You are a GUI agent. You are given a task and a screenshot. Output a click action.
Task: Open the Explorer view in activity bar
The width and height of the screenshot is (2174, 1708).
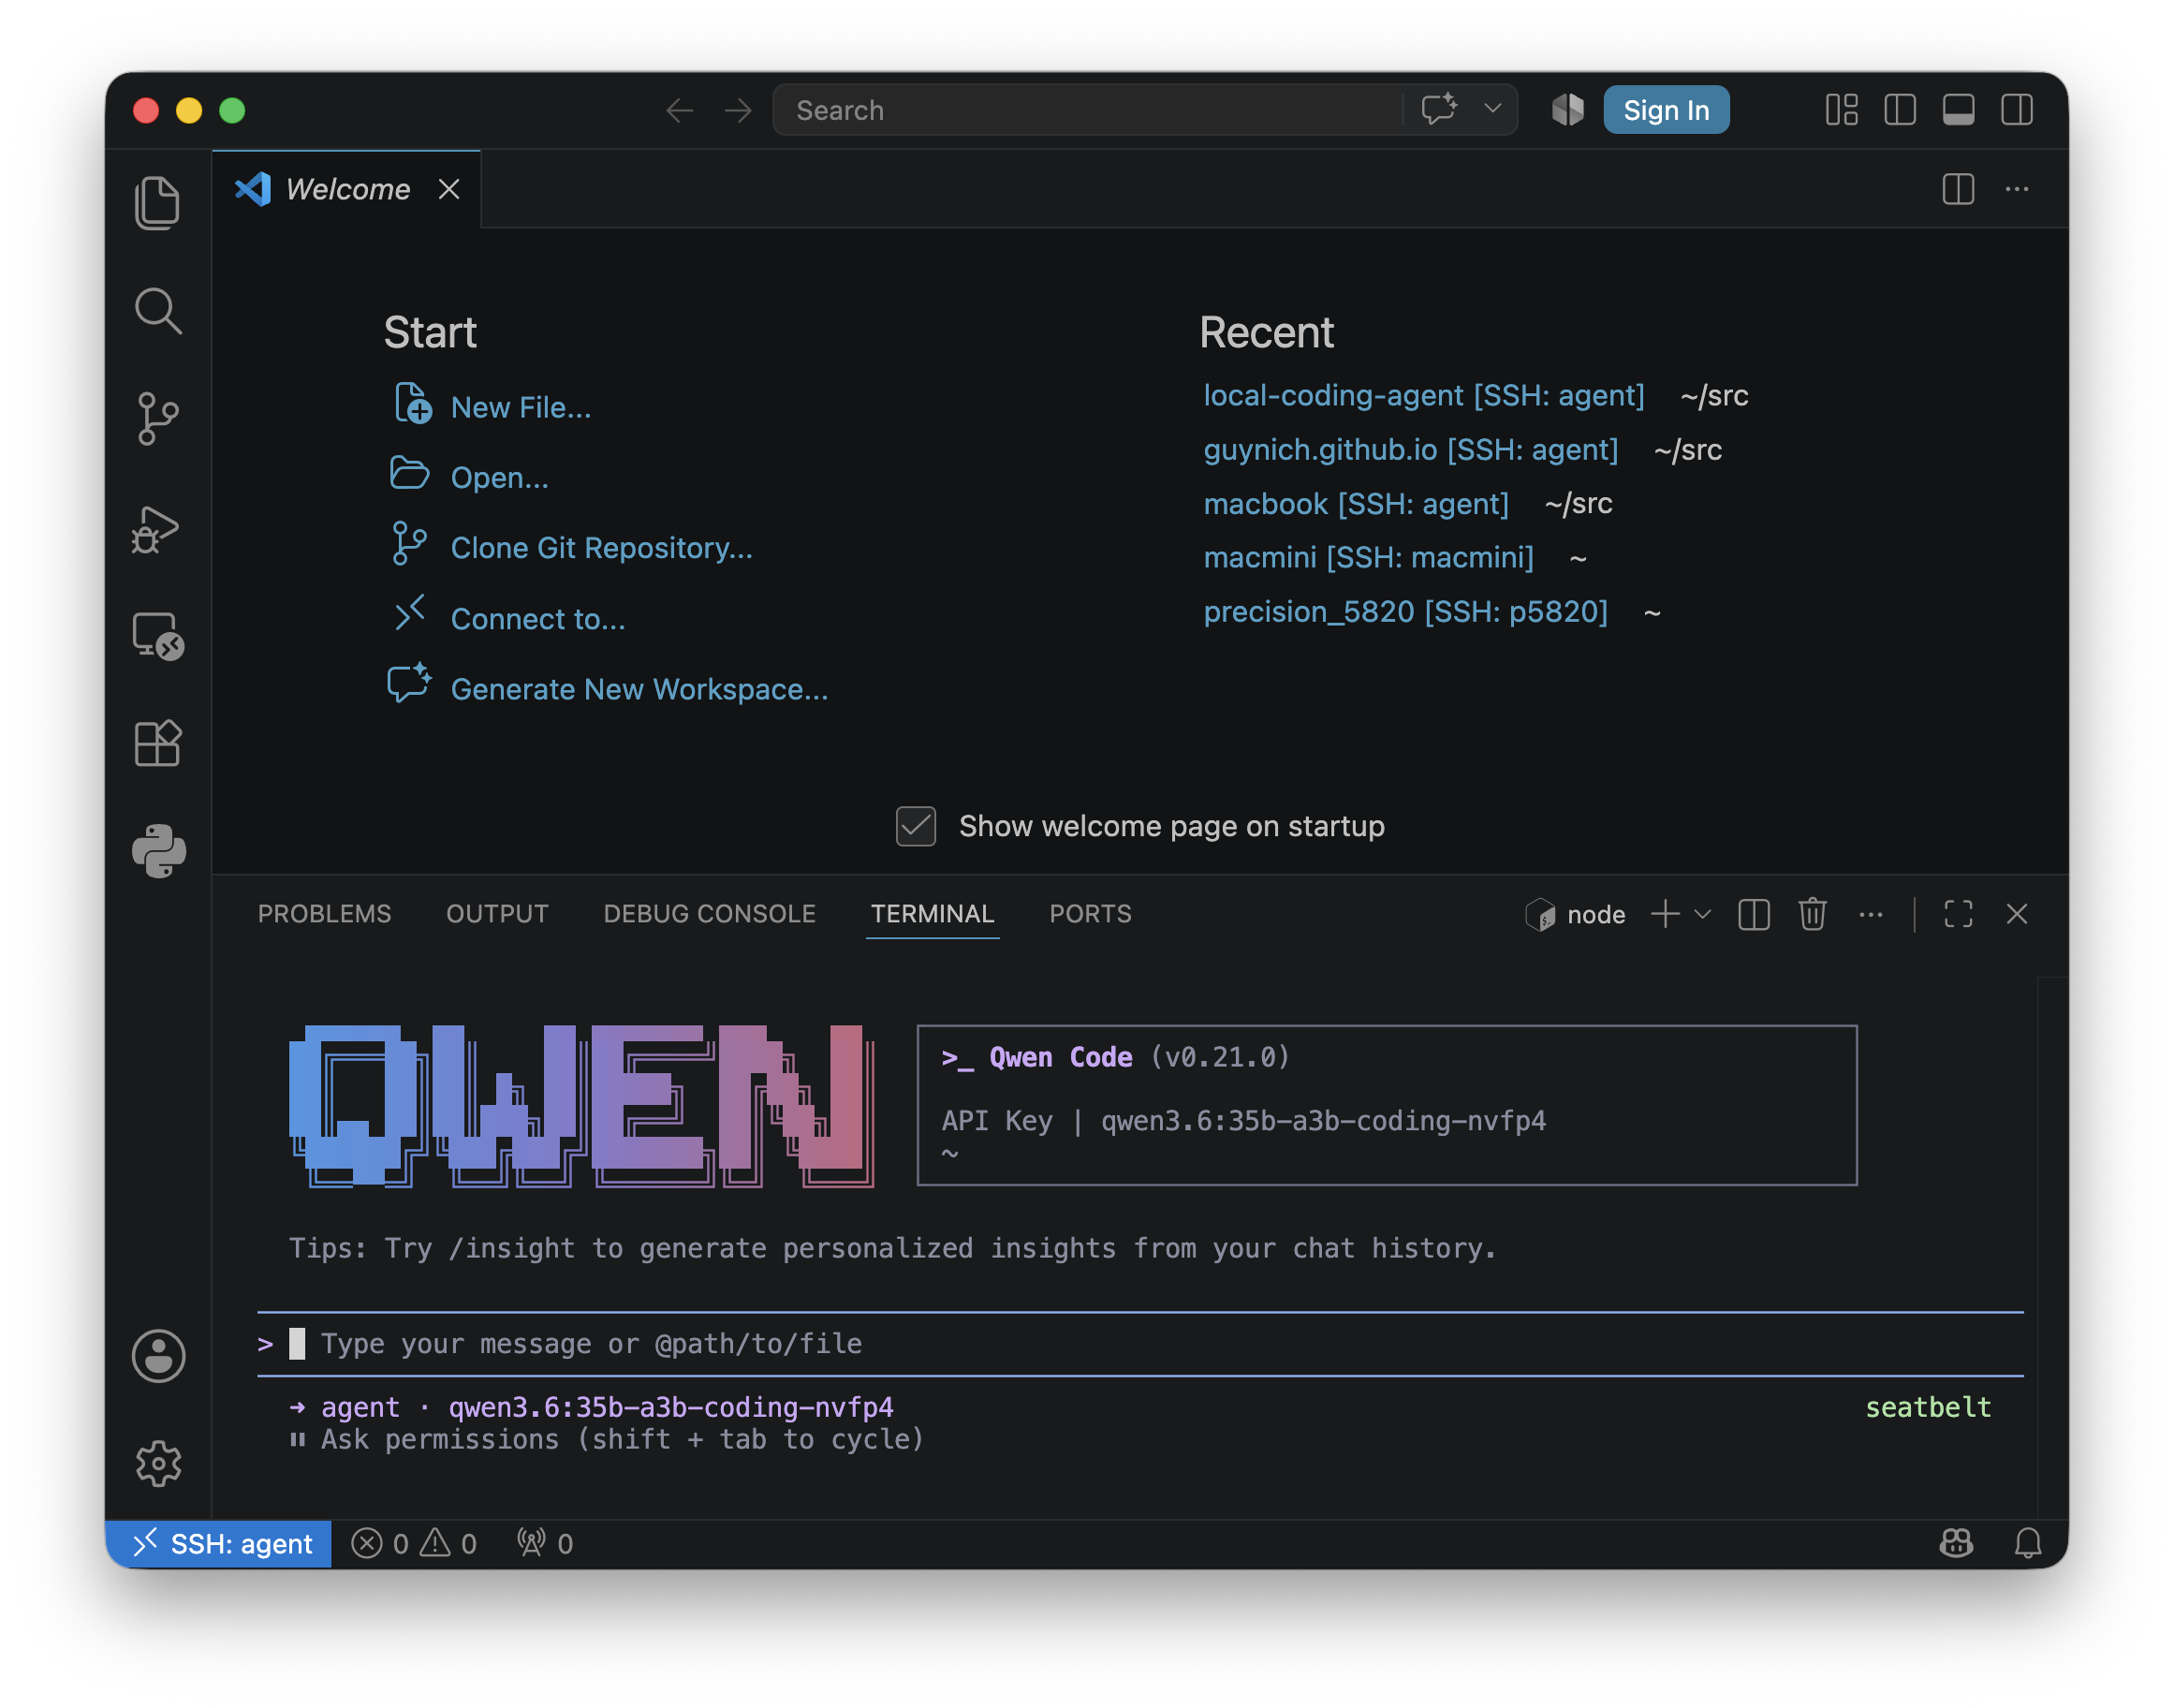coord(158,204)
